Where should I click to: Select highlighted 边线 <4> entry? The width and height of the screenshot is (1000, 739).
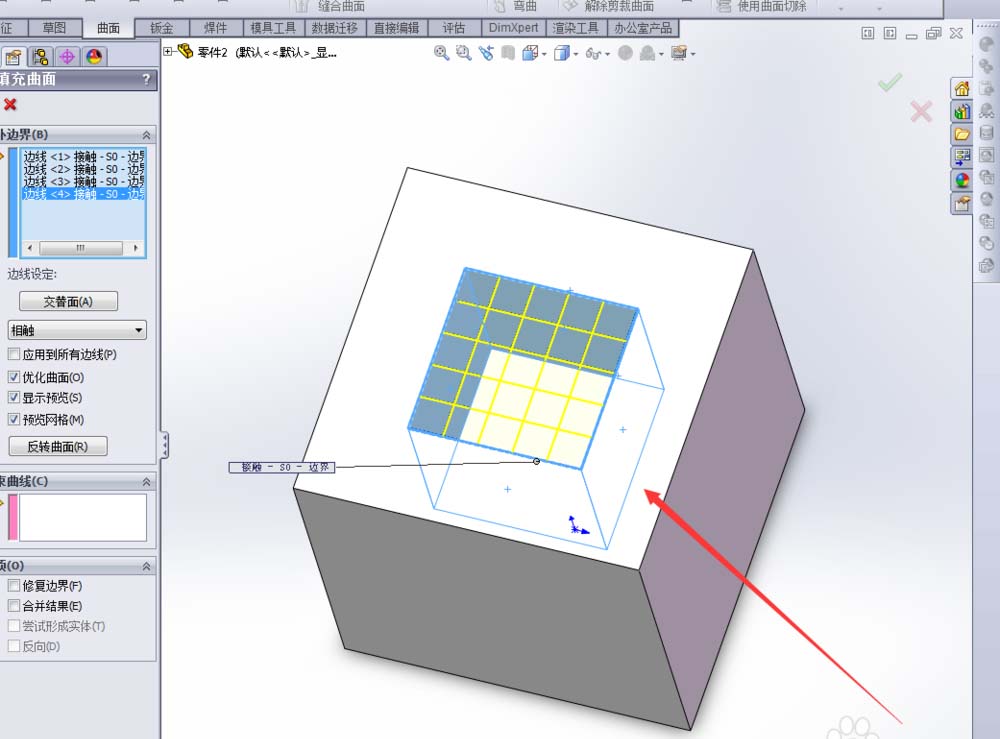pyautogui.click(x=84, y=193)
